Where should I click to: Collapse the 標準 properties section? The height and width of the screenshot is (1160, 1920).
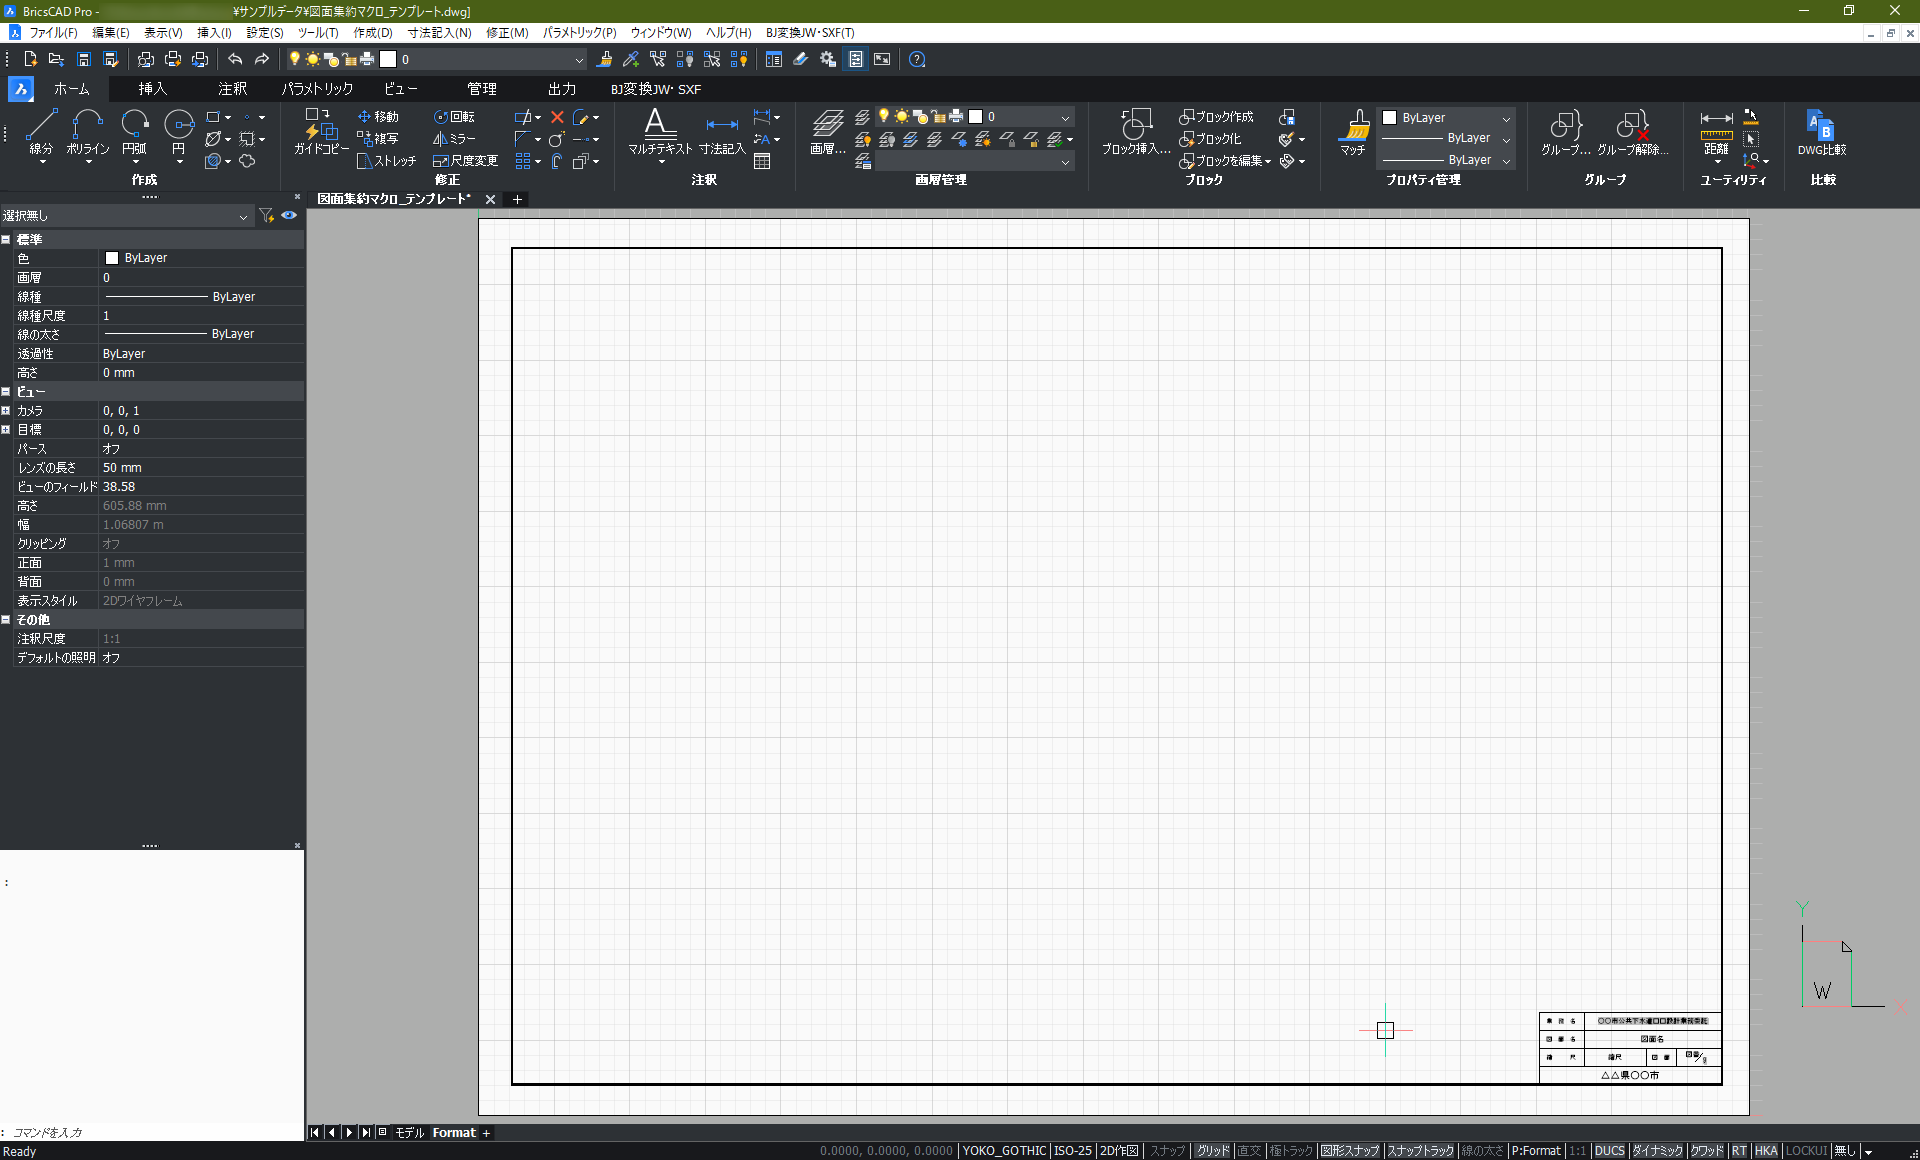pyautogui.click(x=6, y=240)
